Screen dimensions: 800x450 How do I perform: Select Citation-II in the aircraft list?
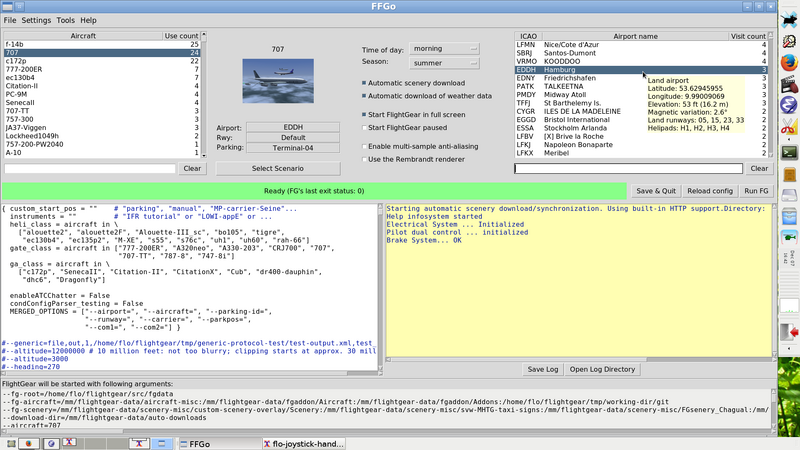click(x=102, y=86)
